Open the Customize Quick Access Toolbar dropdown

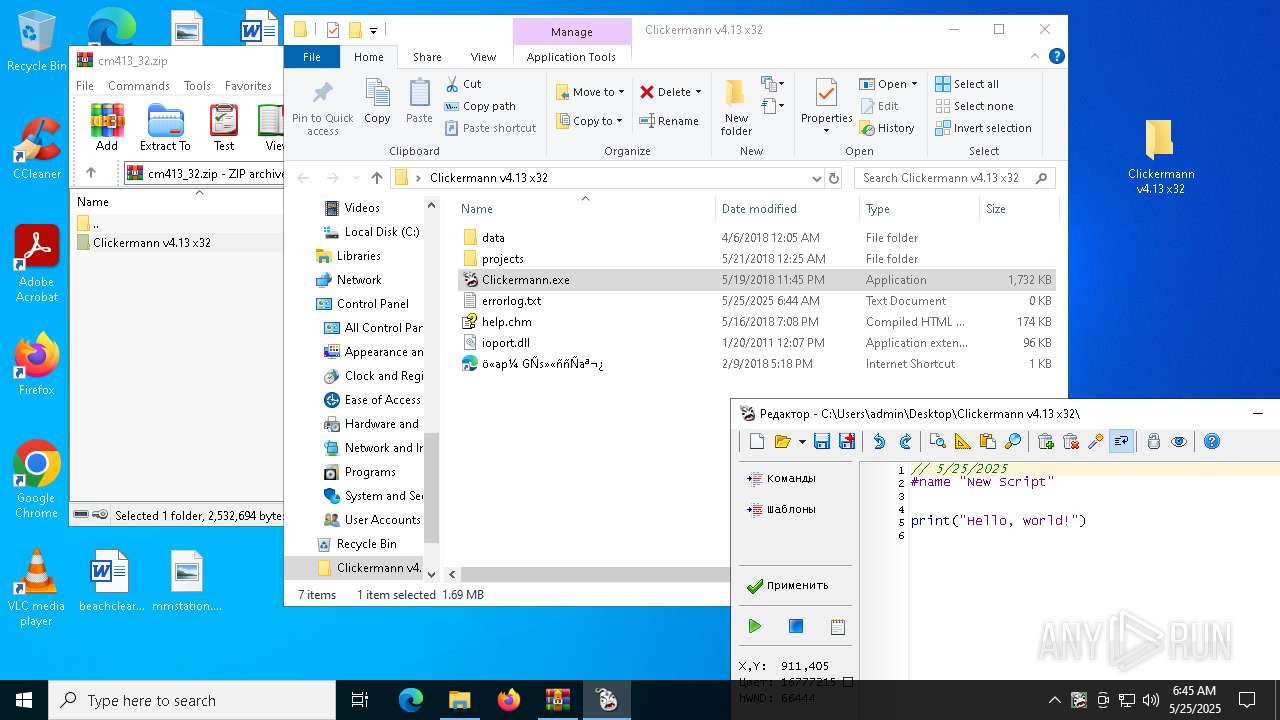pos(373,30)
